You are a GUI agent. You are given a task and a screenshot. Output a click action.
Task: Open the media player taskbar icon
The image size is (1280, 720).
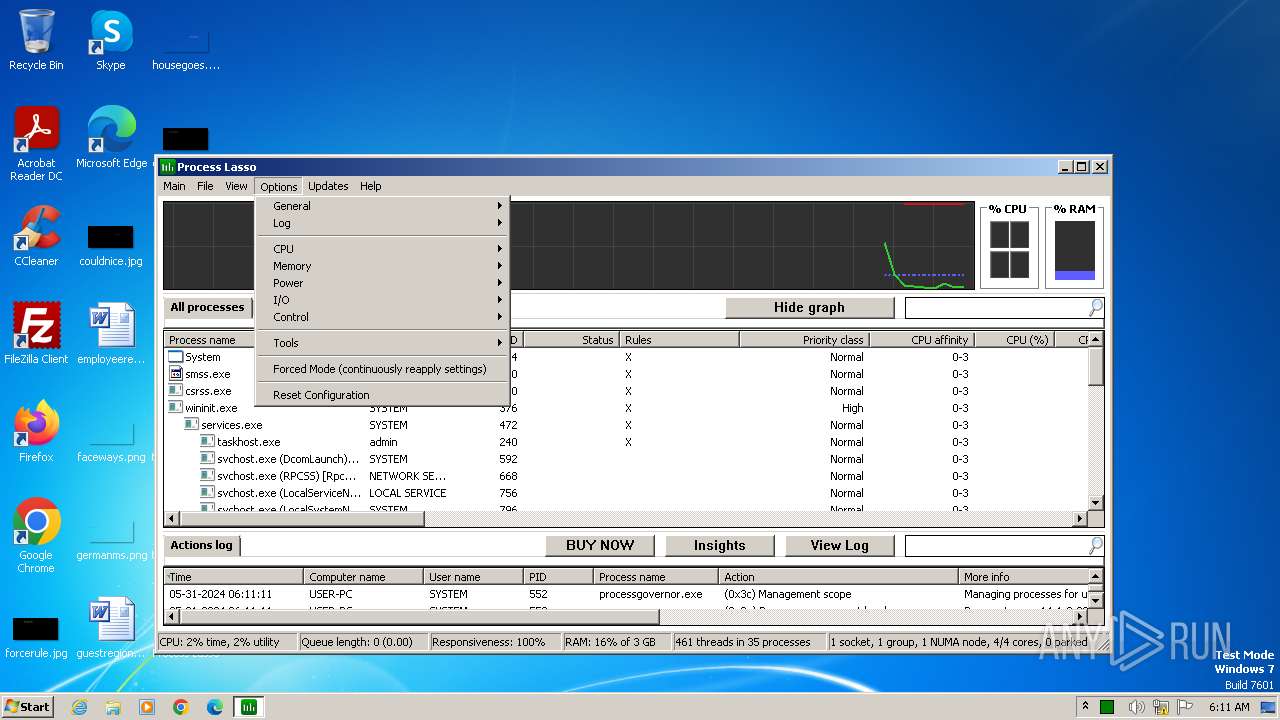(x=147, y=707)
